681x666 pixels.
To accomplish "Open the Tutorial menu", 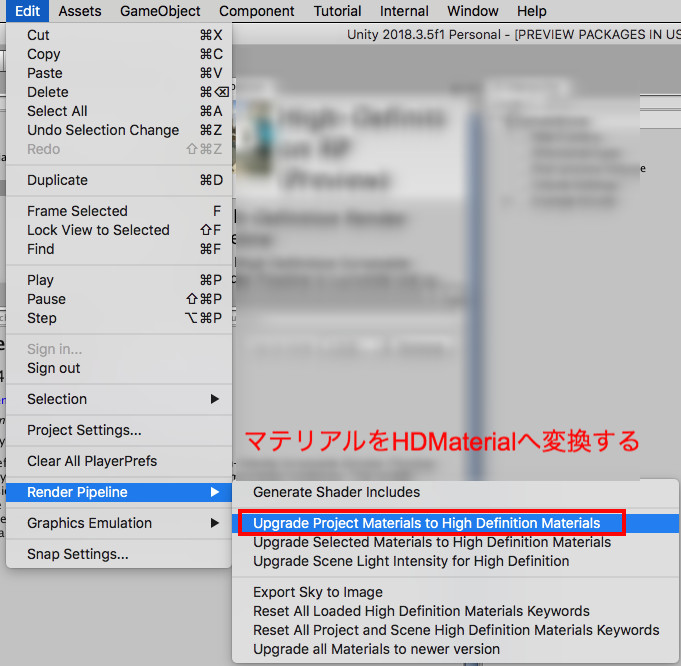I will click(337, 11).
